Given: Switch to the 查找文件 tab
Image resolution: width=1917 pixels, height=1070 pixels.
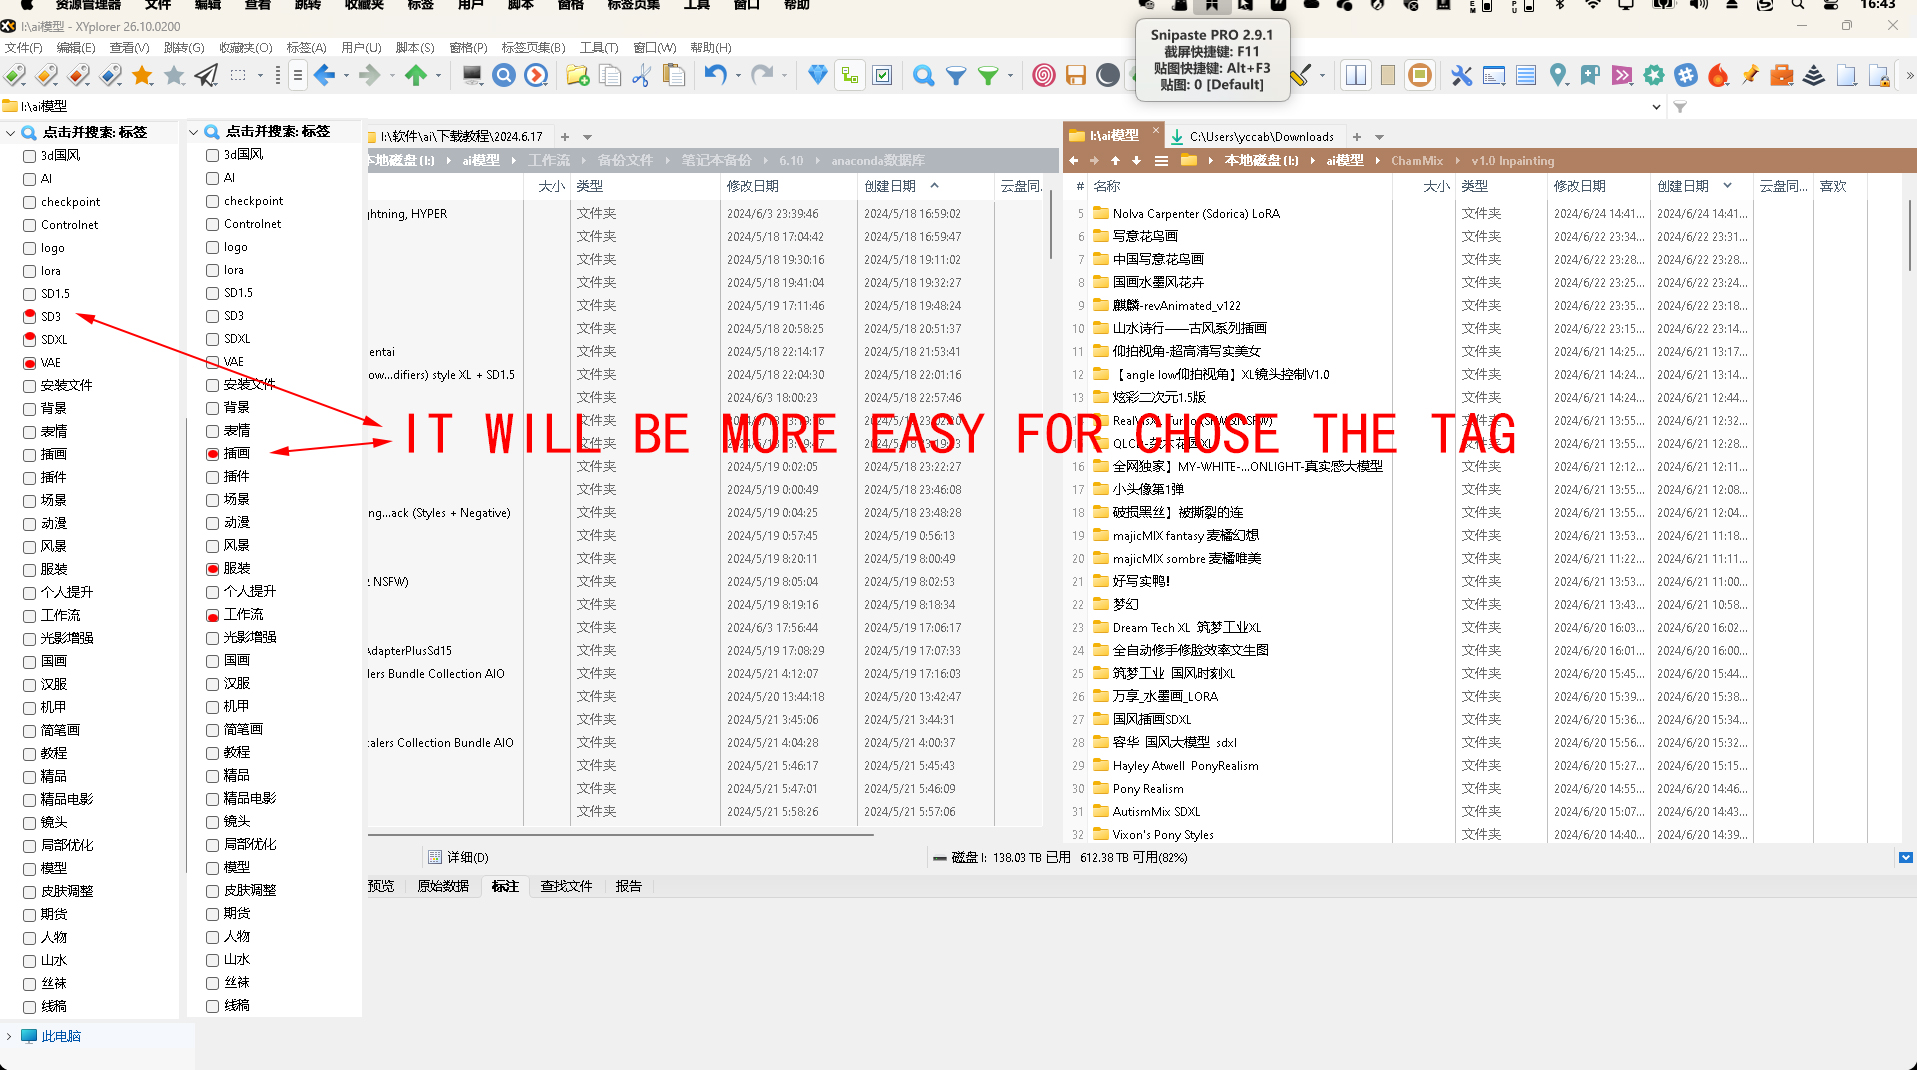Looking at the screenshot, I should (x=566, y=886).
